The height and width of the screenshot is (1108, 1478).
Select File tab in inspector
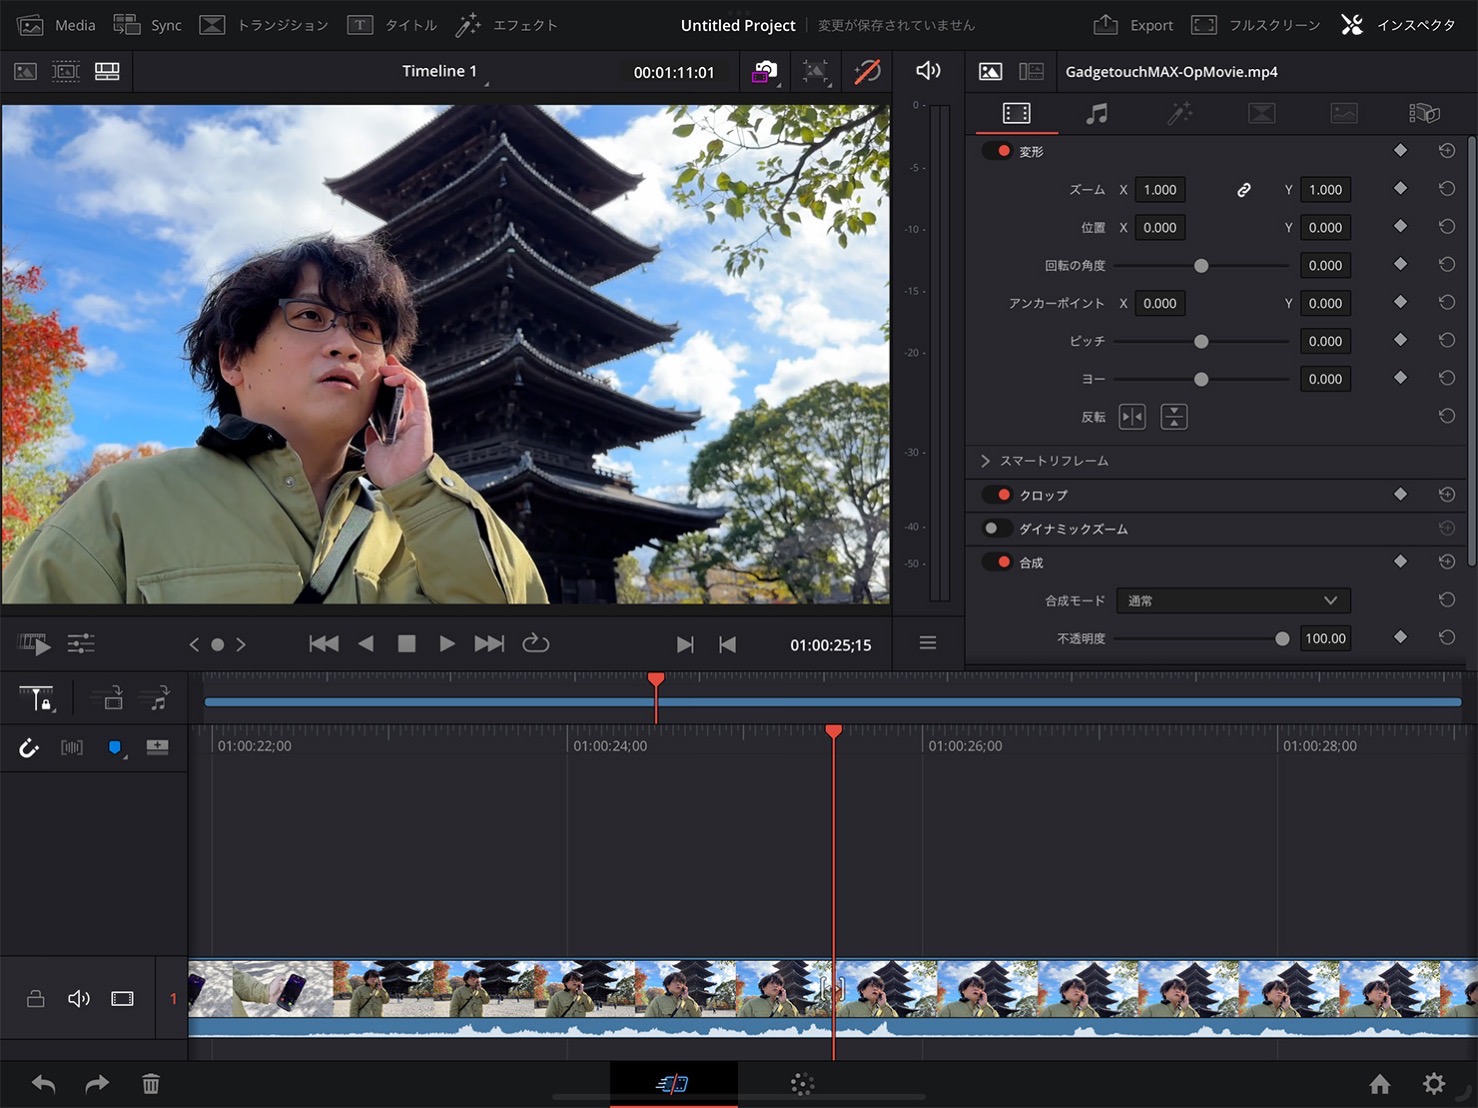click(1425, 113)
